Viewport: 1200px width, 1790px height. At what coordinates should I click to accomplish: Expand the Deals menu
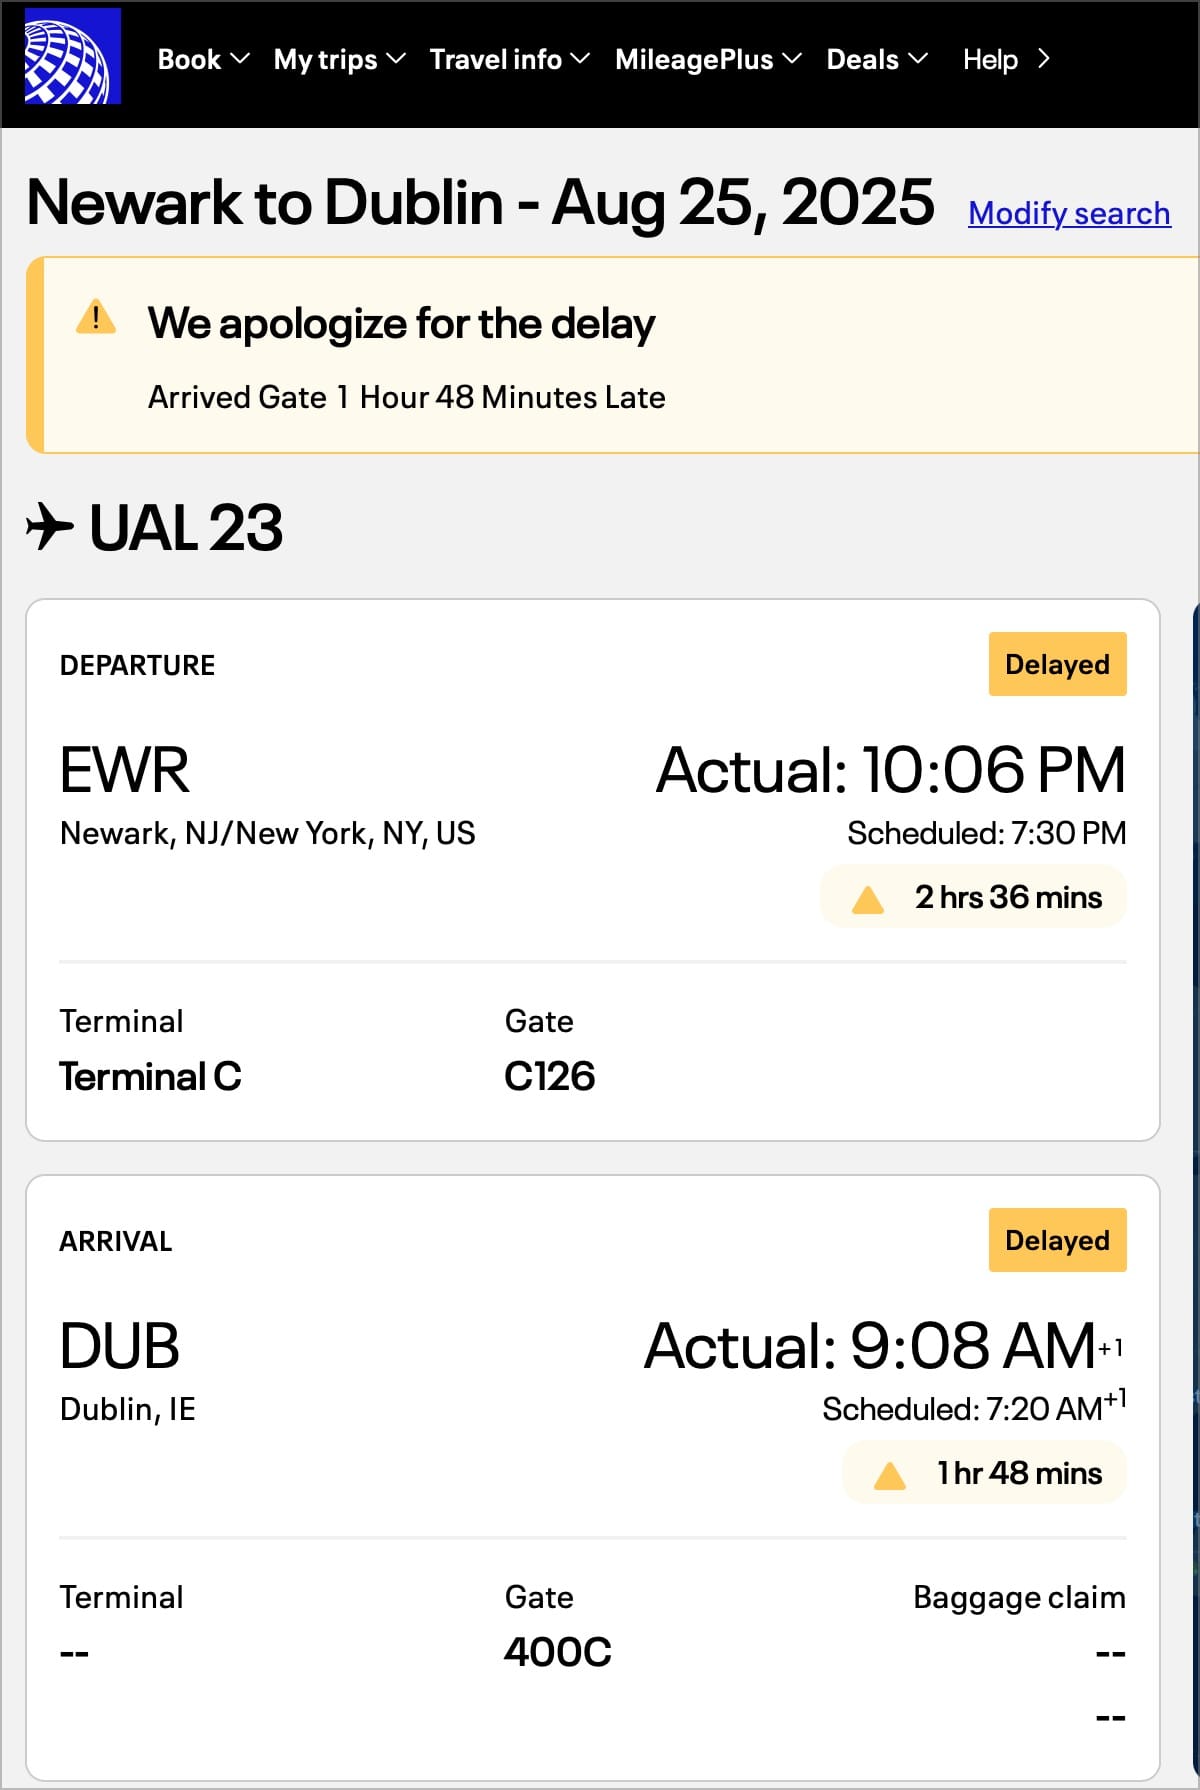pyautogui.click(x=878, y=60)
